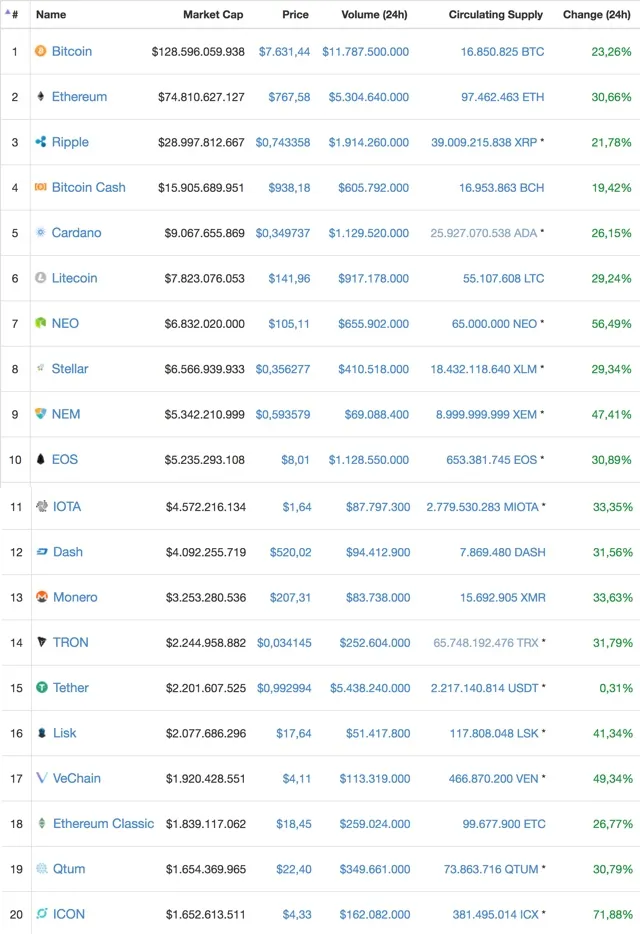Click Dash price $520,02

click(x=290, y=552)
